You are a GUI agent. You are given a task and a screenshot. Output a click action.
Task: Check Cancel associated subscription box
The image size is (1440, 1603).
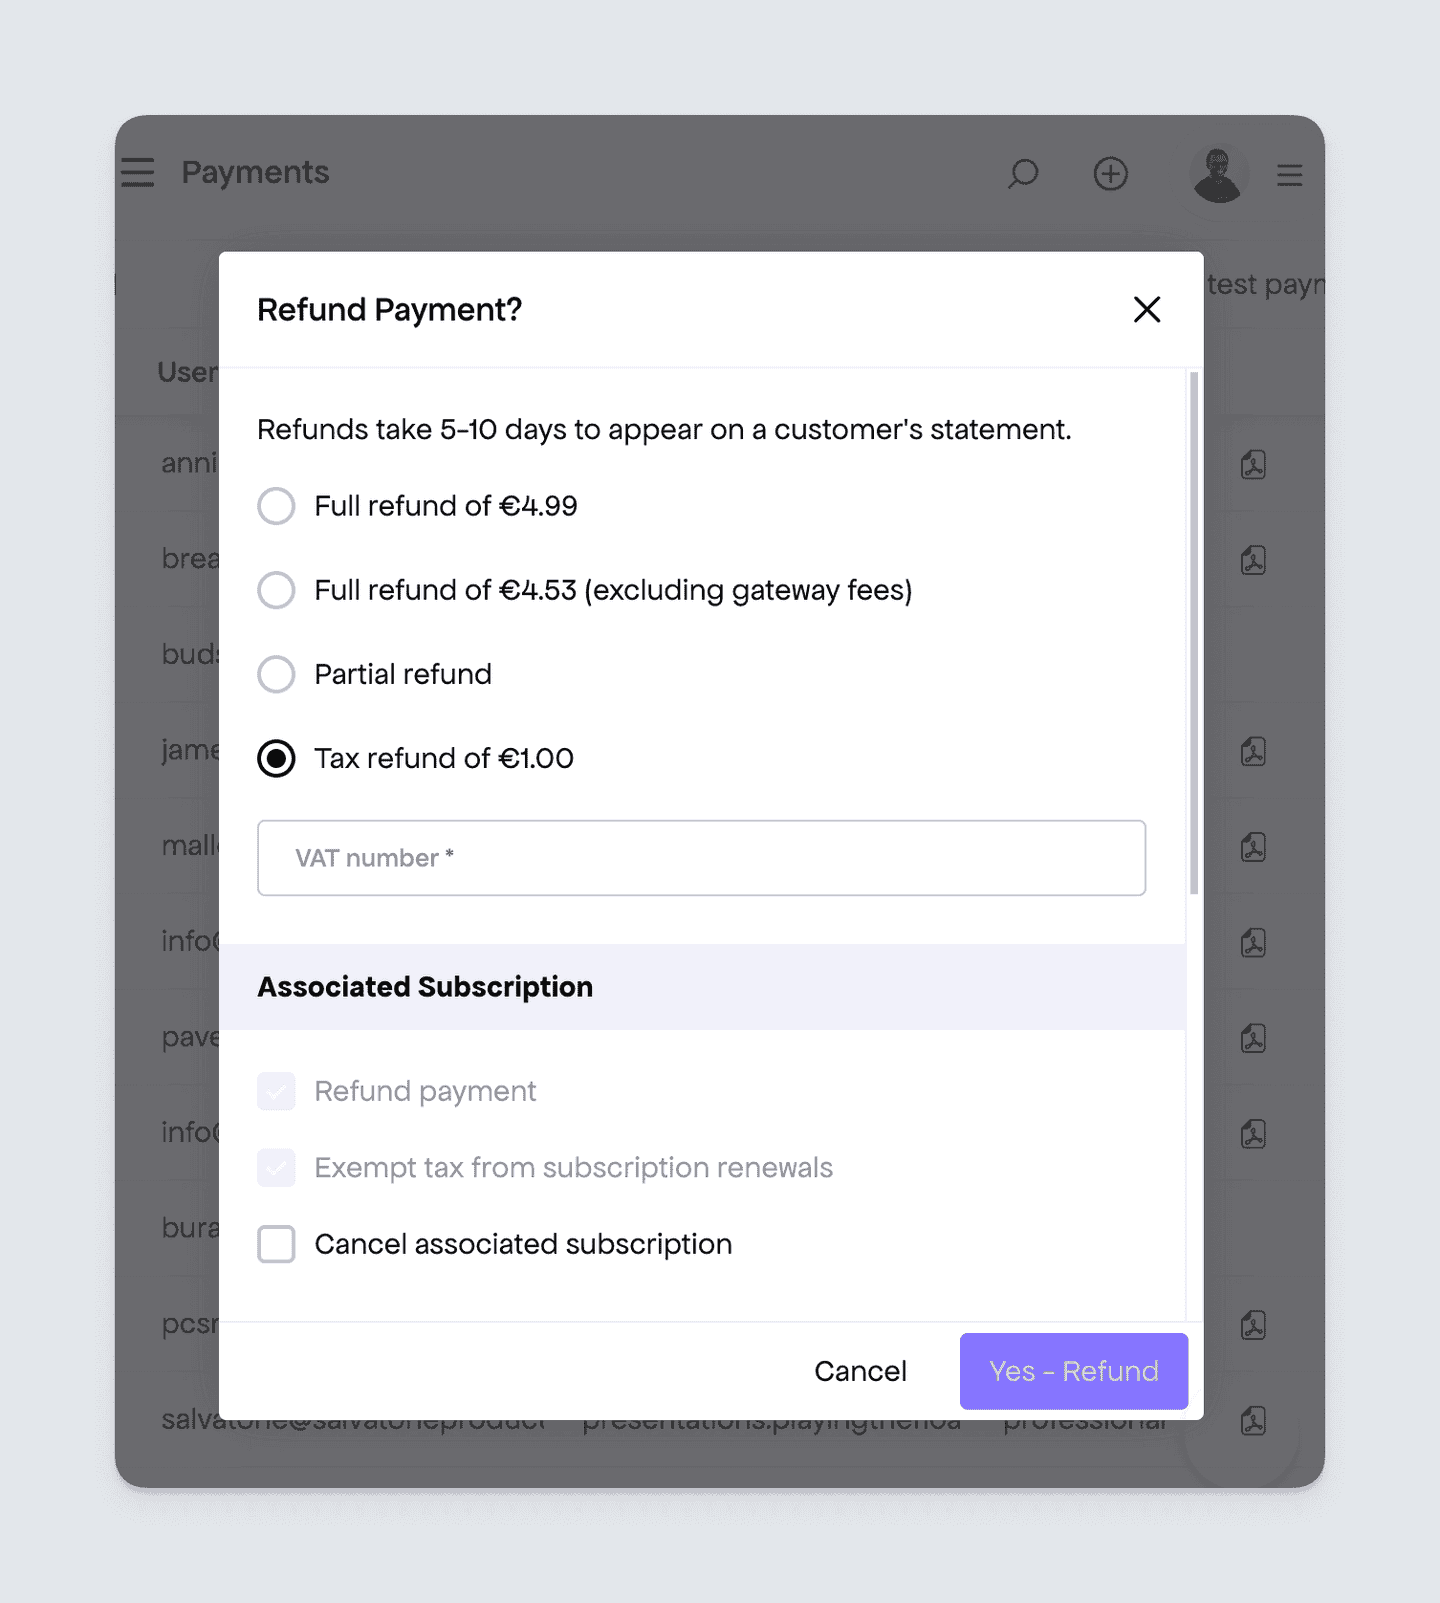[x=276, y=1244]
